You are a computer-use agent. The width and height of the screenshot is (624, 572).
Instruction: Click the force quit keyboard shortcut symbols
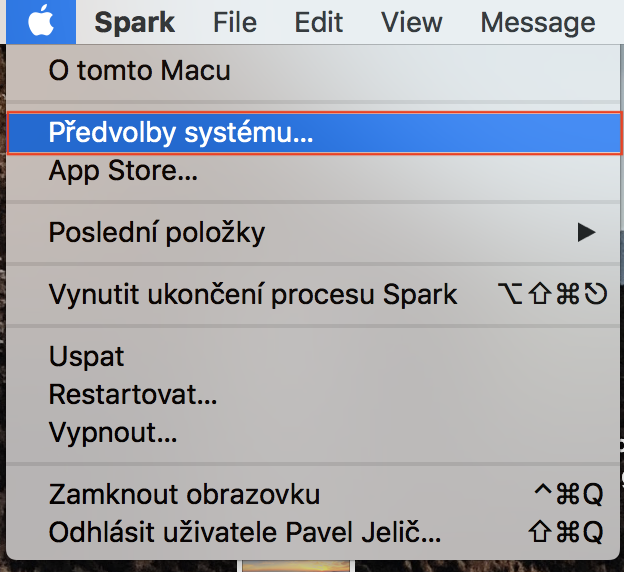click(x=552, y=295)
